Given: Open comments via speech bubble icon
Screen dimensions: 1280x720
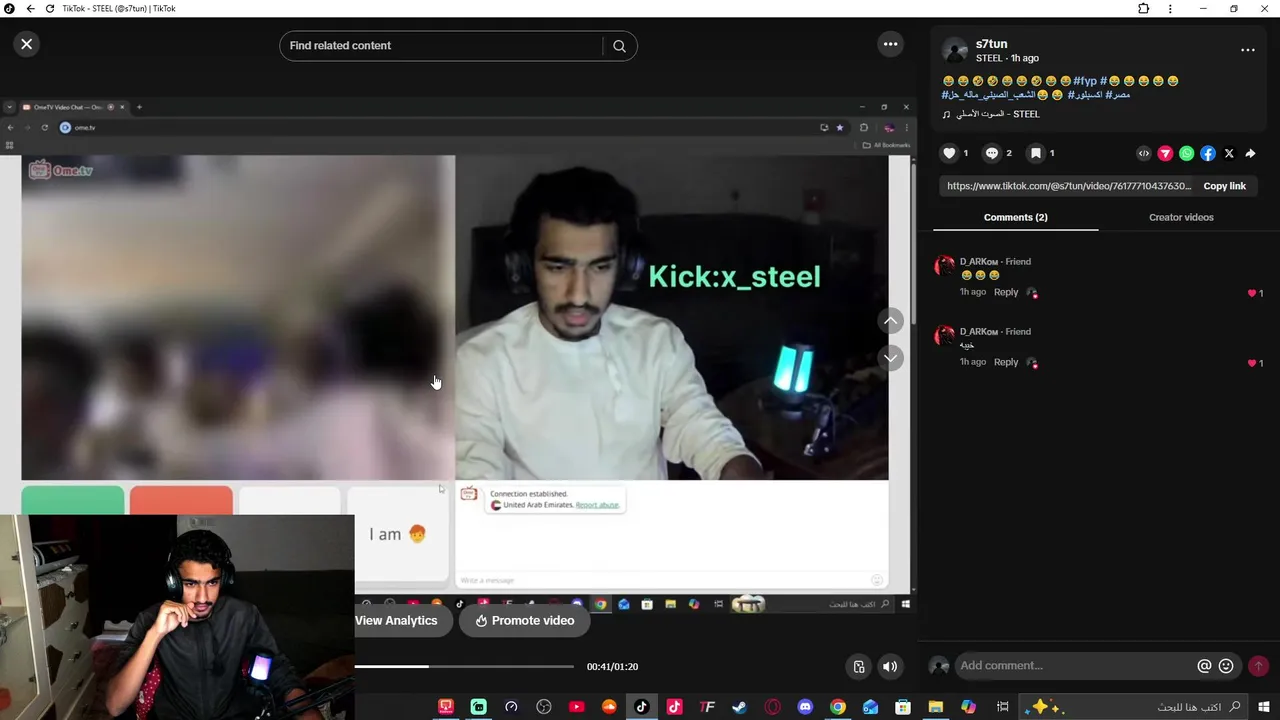Looking at the screenshot, I should pos(992,153).
